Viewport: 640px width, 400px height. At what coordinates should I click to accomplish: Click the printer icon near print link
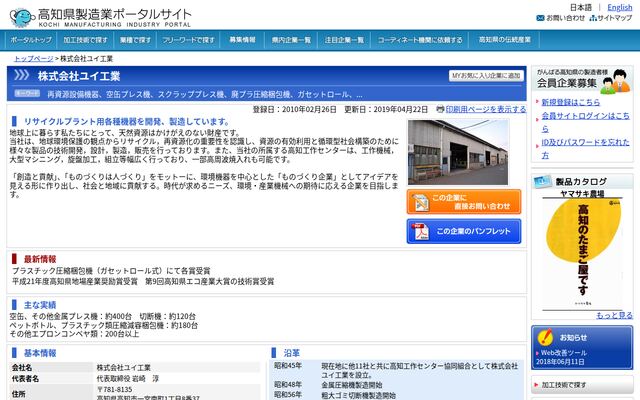point(440,109)
